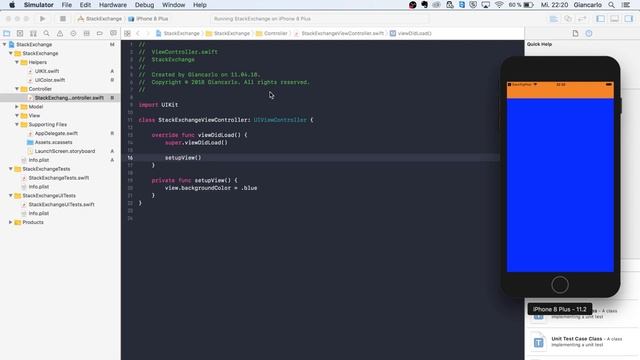
Task: Open the Debug menu
Action: 144,5
